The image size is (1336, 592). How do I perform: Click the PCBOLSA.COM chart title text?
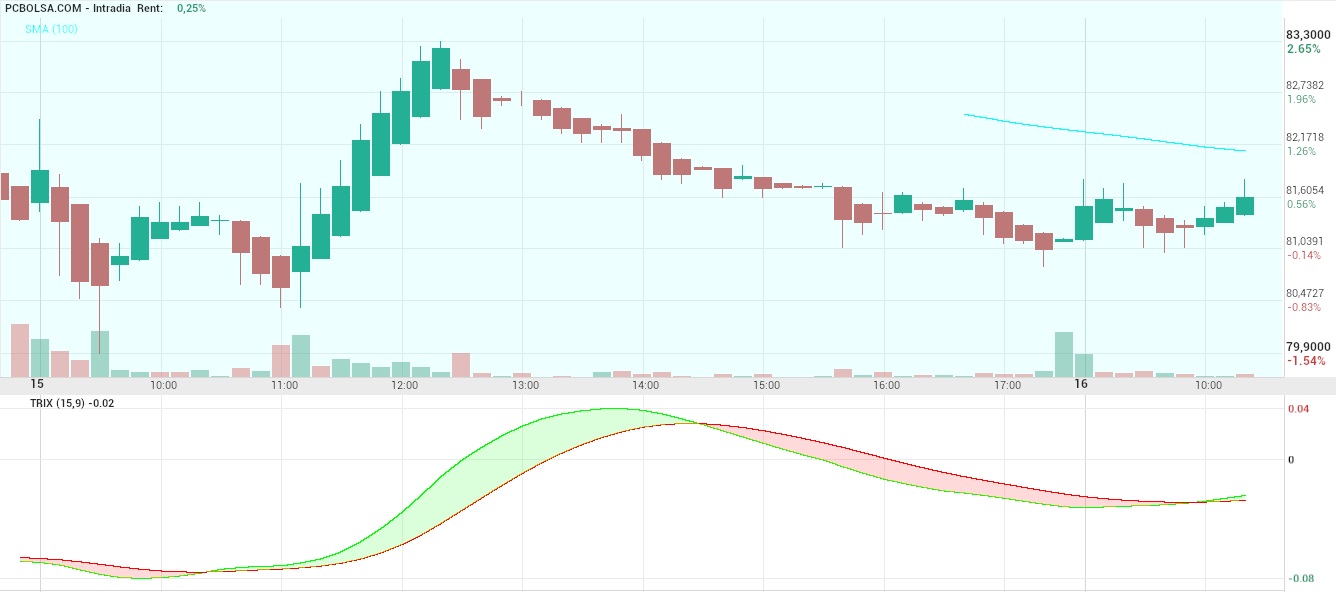42,8
